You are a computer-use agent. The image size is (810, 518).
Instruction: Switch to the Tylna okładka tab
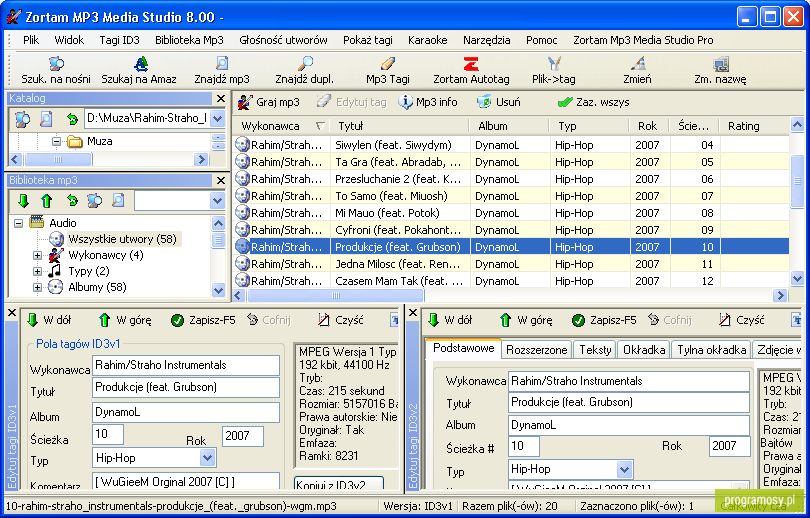tap(711, 350)
